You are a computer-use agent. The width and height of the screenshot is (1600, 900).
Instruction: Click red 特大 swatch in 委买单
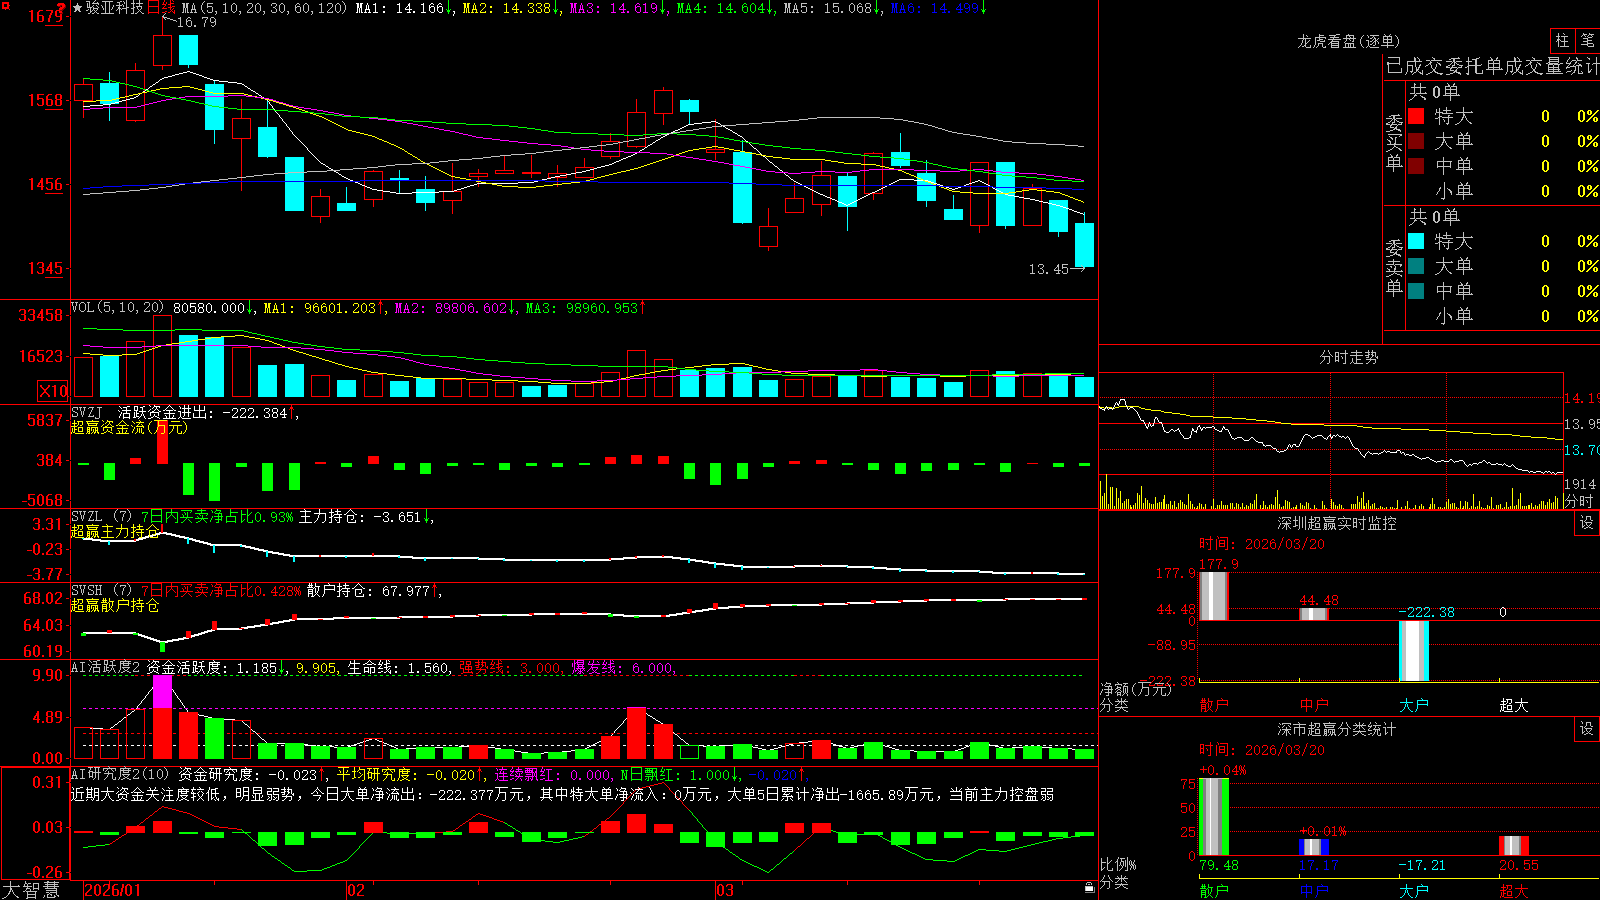[x=1416, y=116]
